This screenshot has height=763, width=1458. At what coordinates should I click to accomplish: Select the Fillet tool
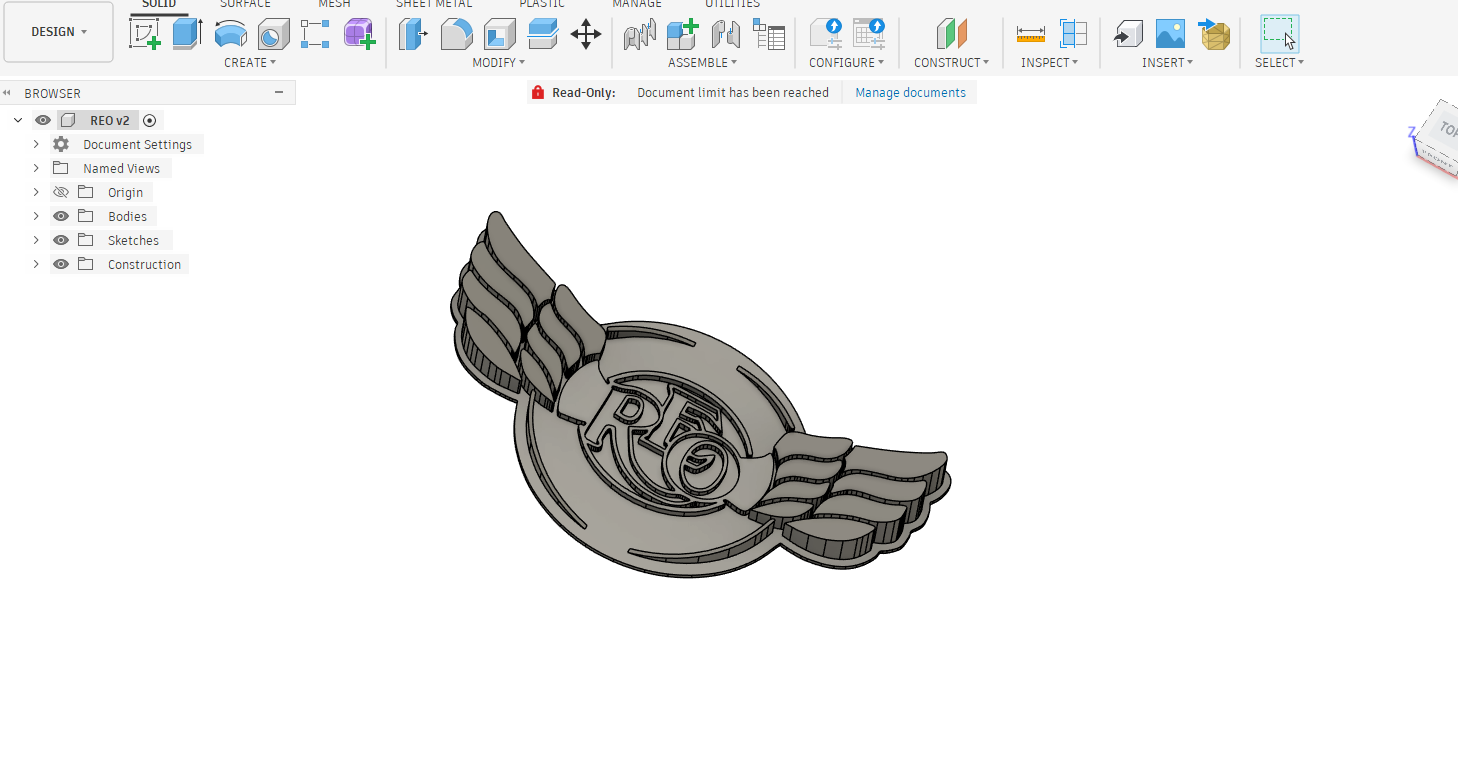pos(456,34)
